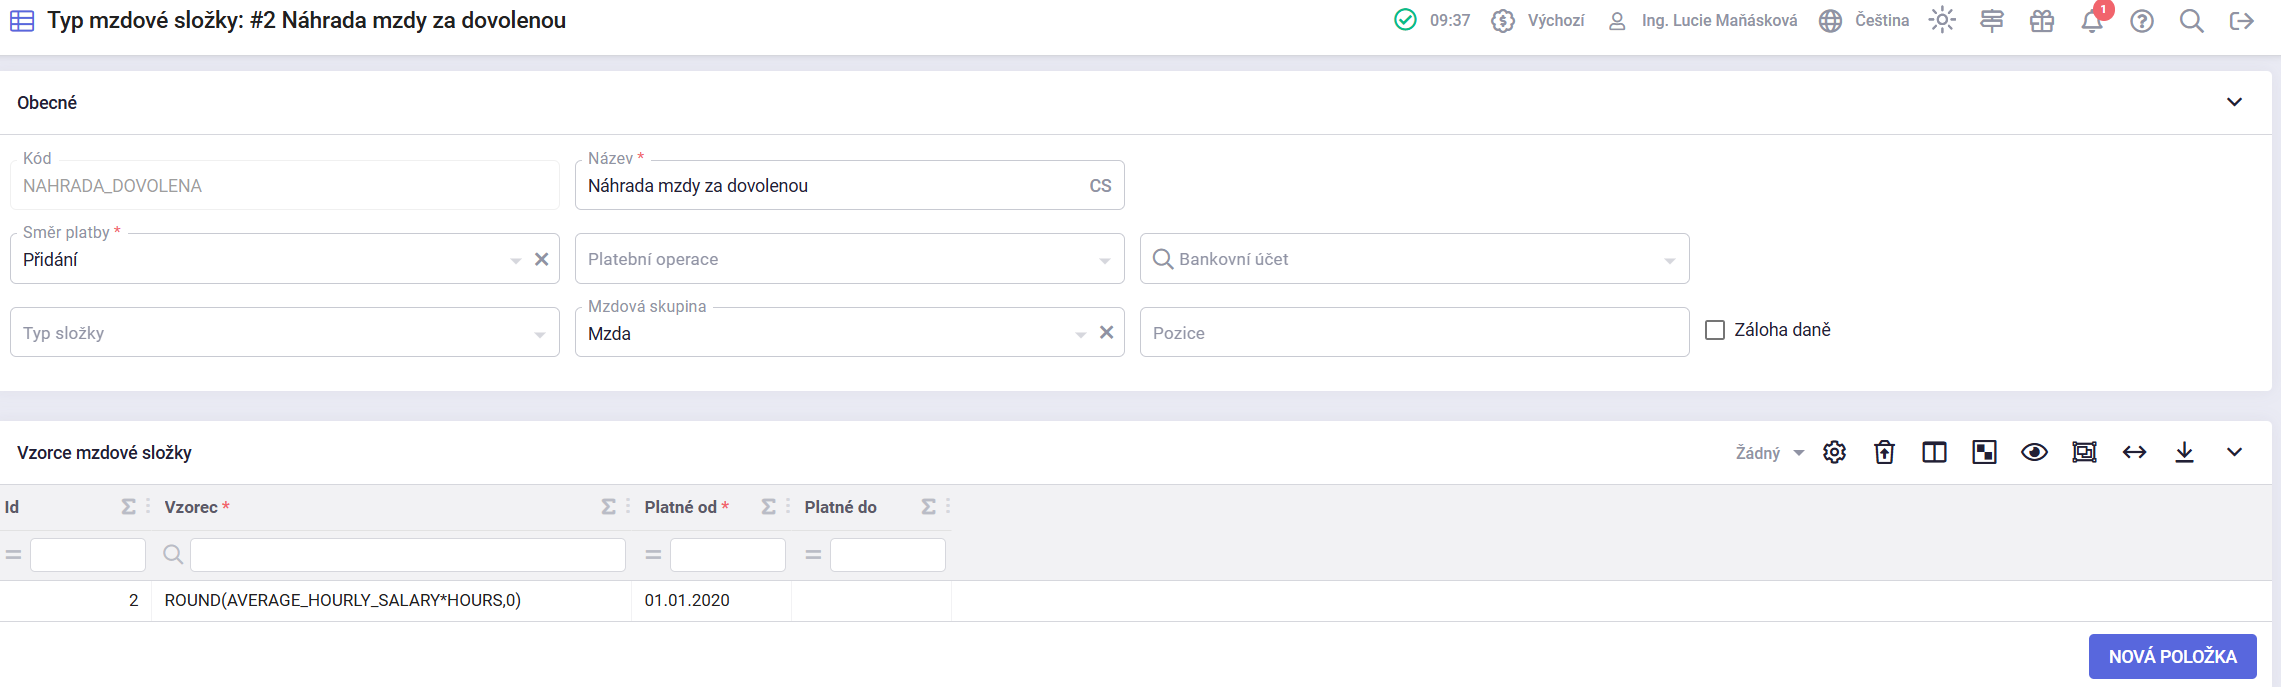
Task: Click the notifications bell icon
Action: tap(2091, 22)
